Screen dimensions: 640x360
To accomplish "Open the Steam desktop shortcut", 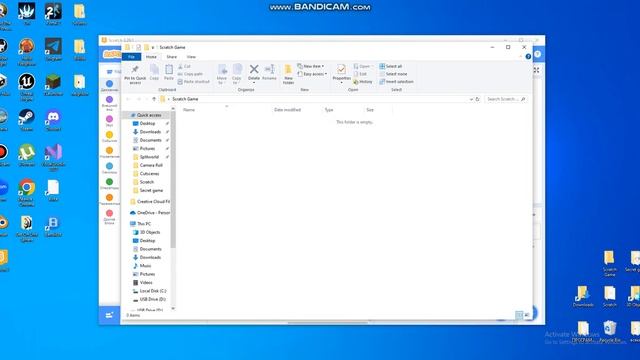I will [x=27, y=120].
